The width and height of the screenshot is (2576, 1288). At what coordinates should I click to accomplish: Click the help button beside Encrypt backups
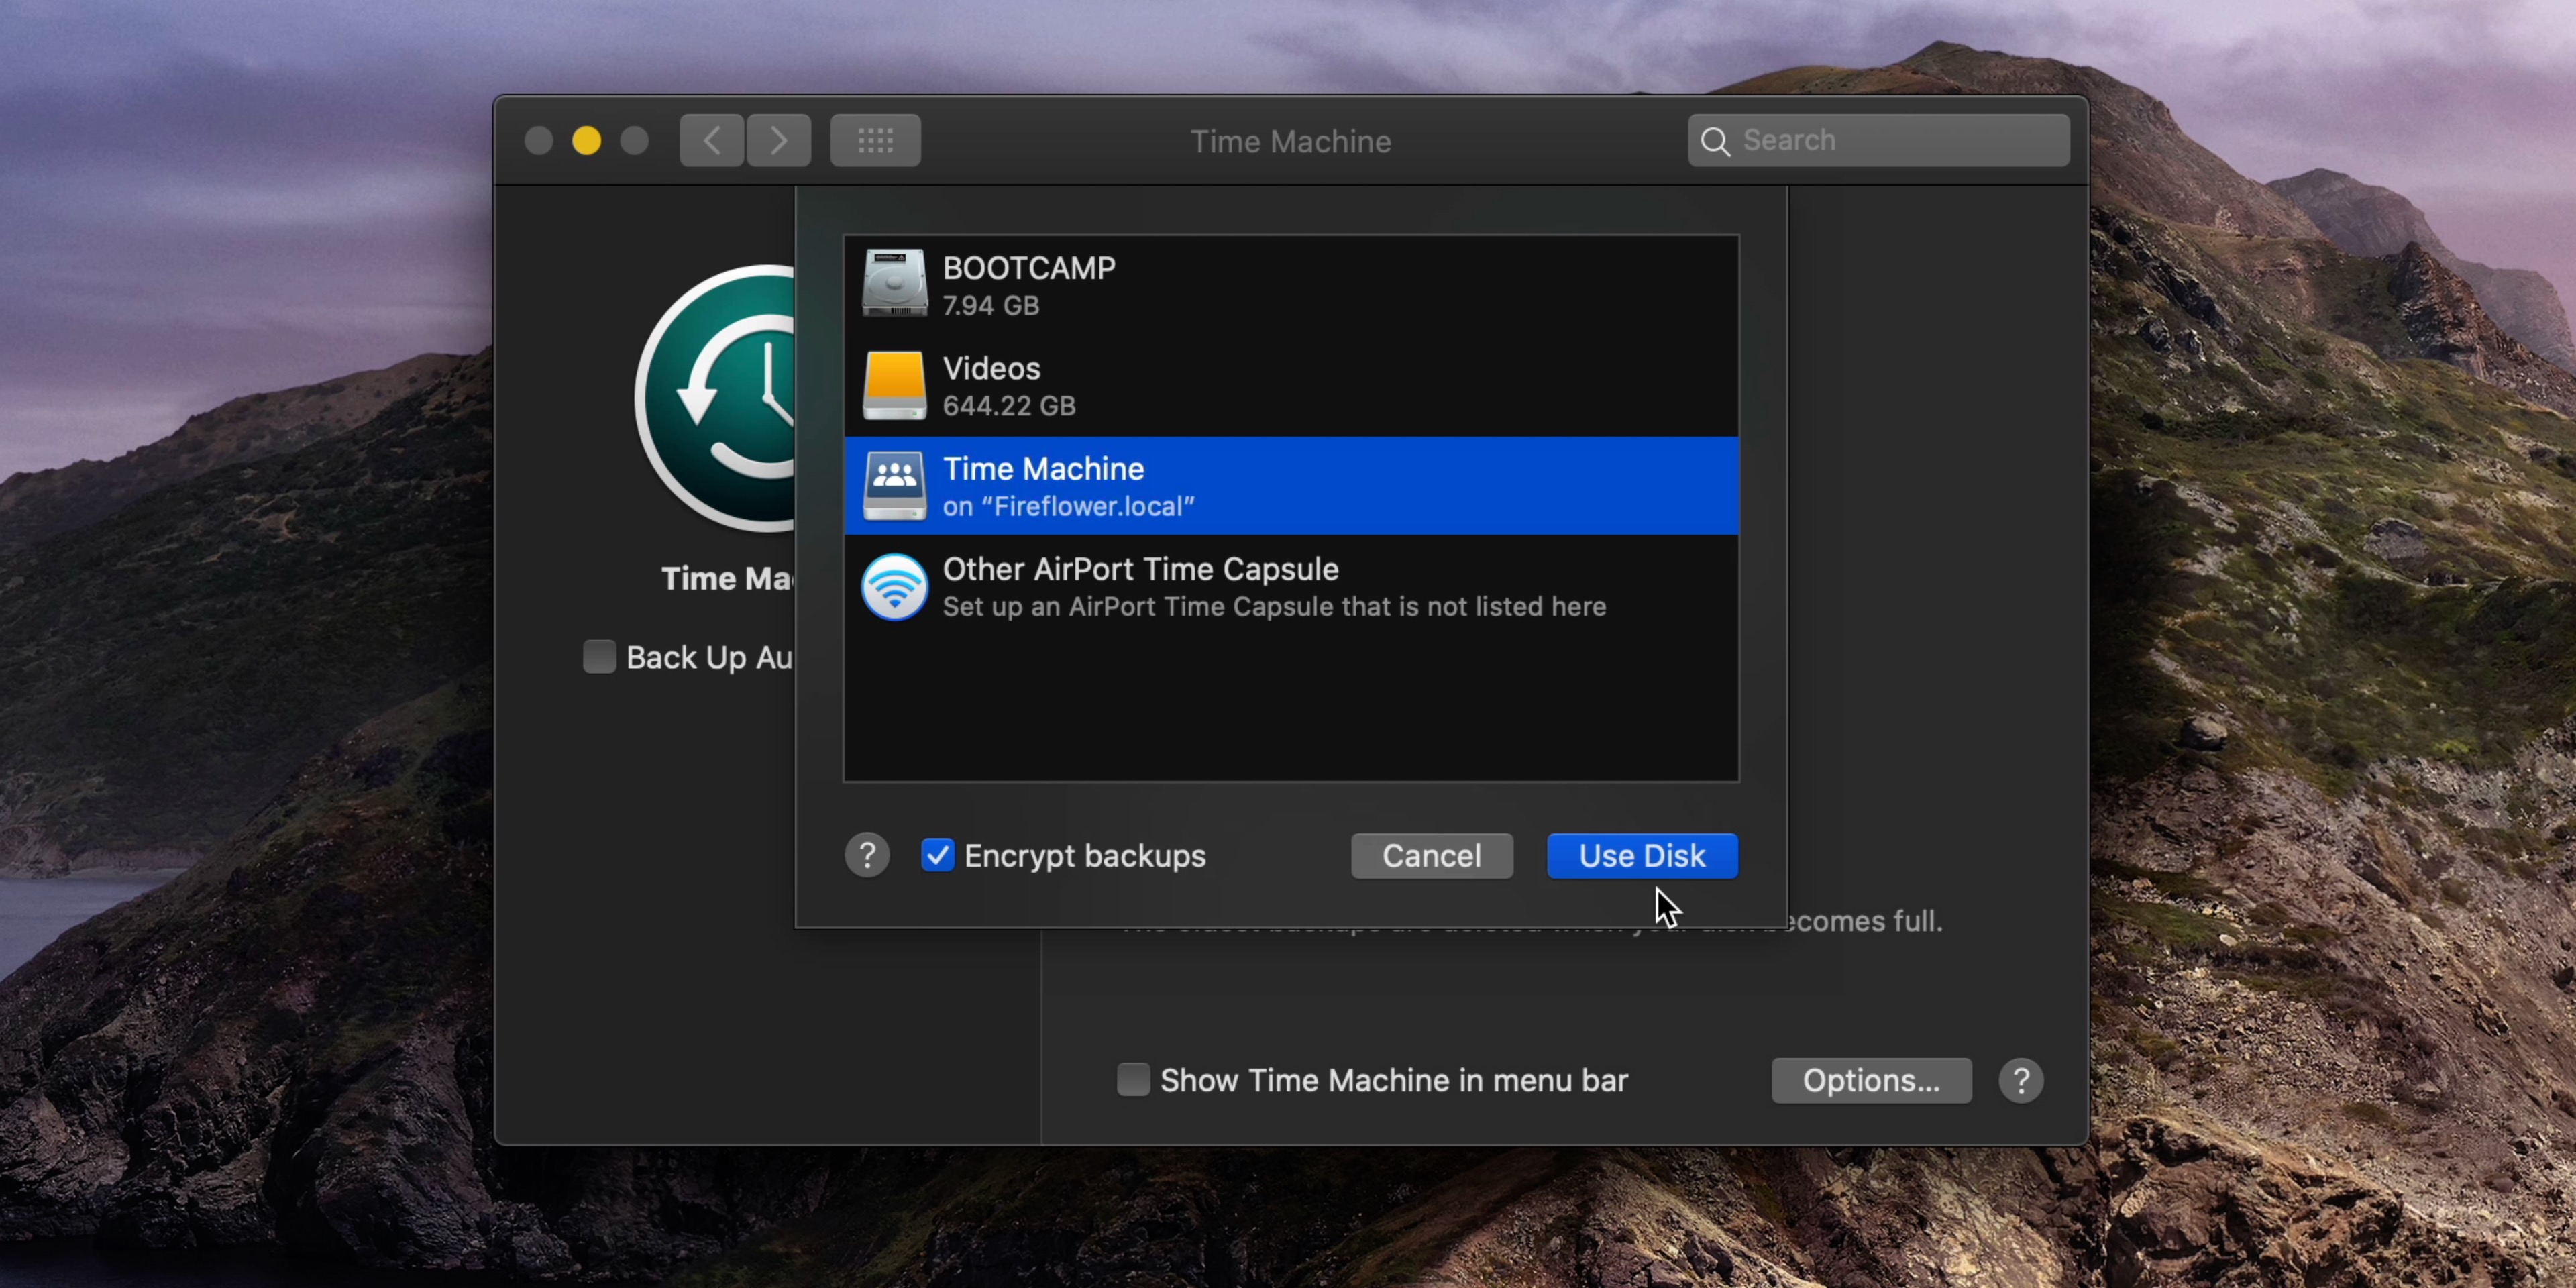click(x=867, y=856)
